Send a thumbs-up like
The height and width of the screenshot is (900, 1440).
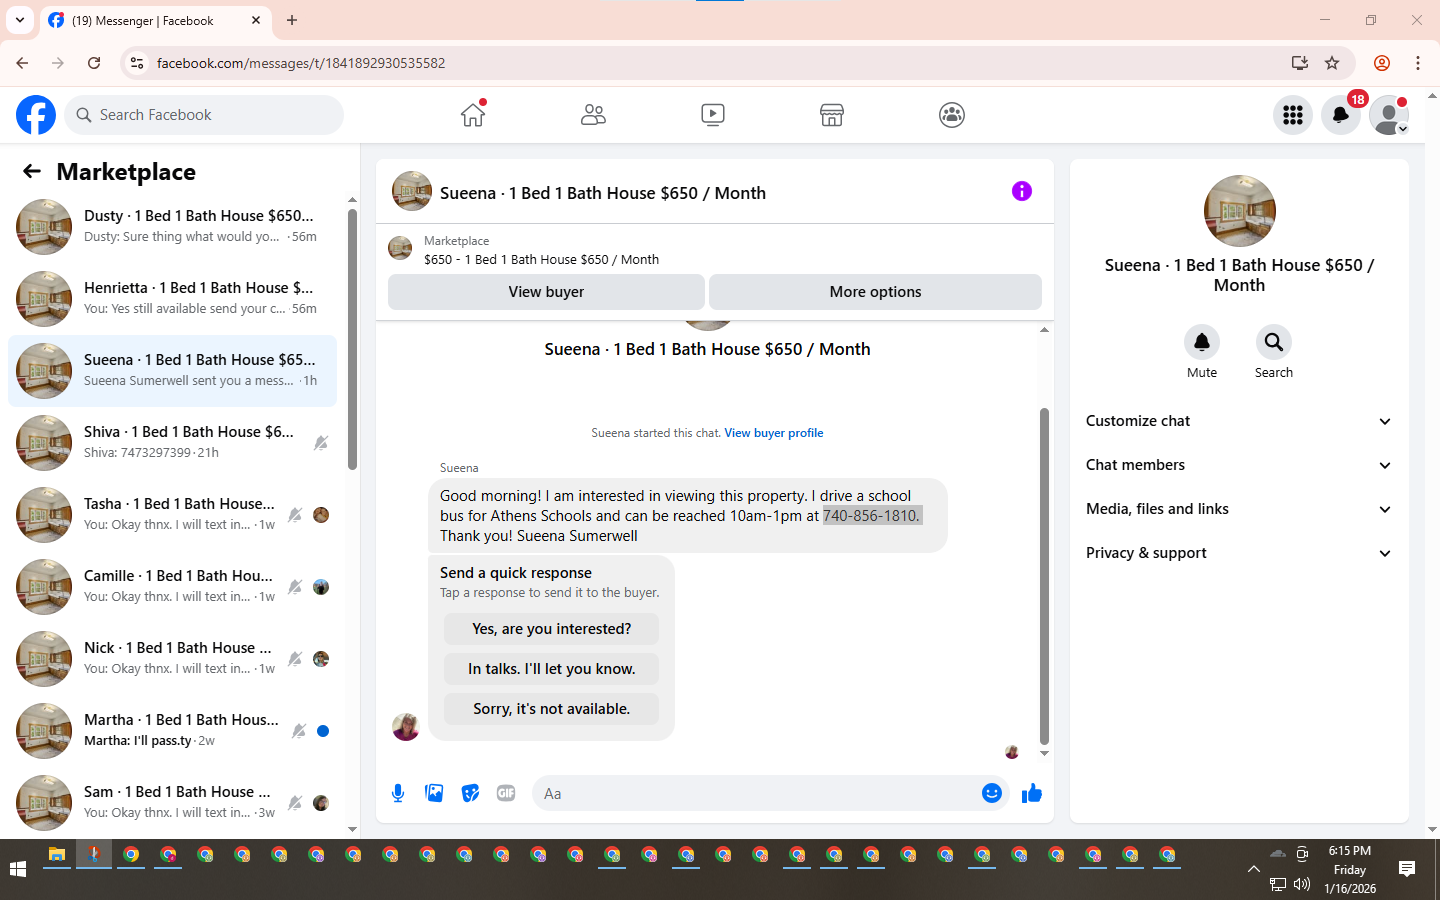(x=1032, y=793)
